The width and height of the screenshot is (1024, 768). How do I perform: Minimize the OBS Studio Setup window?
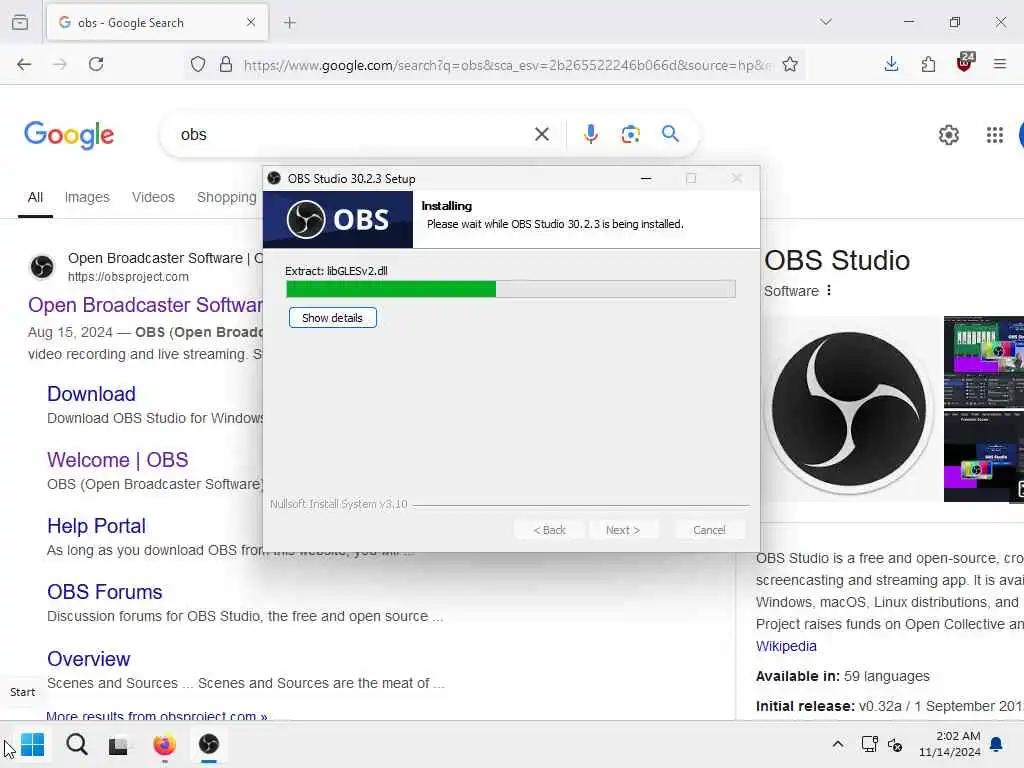[646, 178]
